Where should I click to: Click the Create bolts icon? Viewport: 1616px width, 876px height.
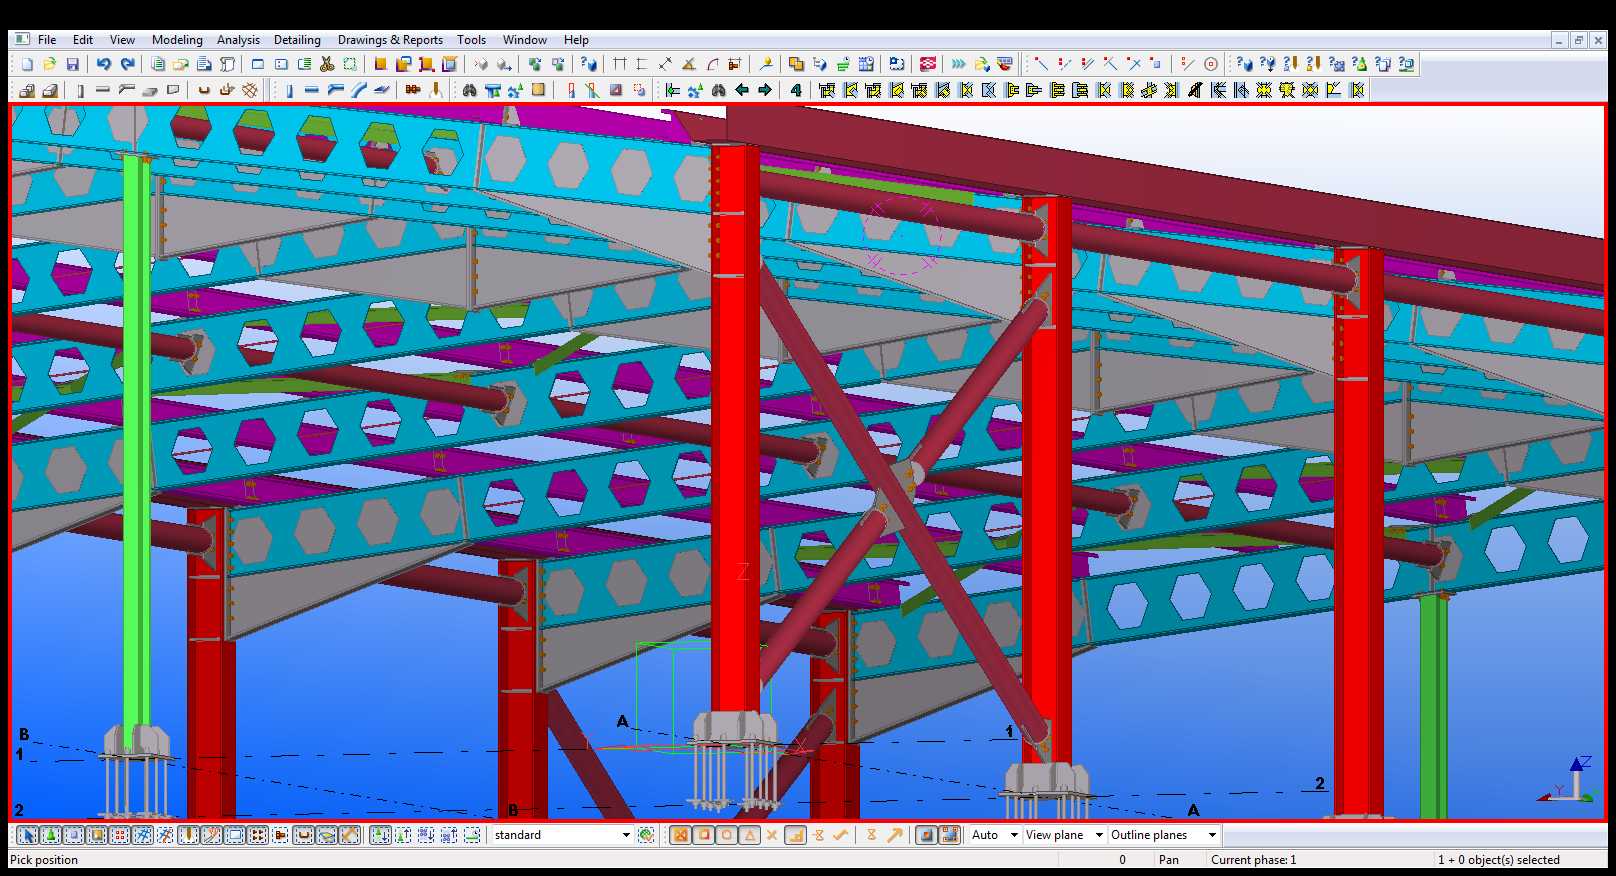pyautogui.click(x=412, y=90)
